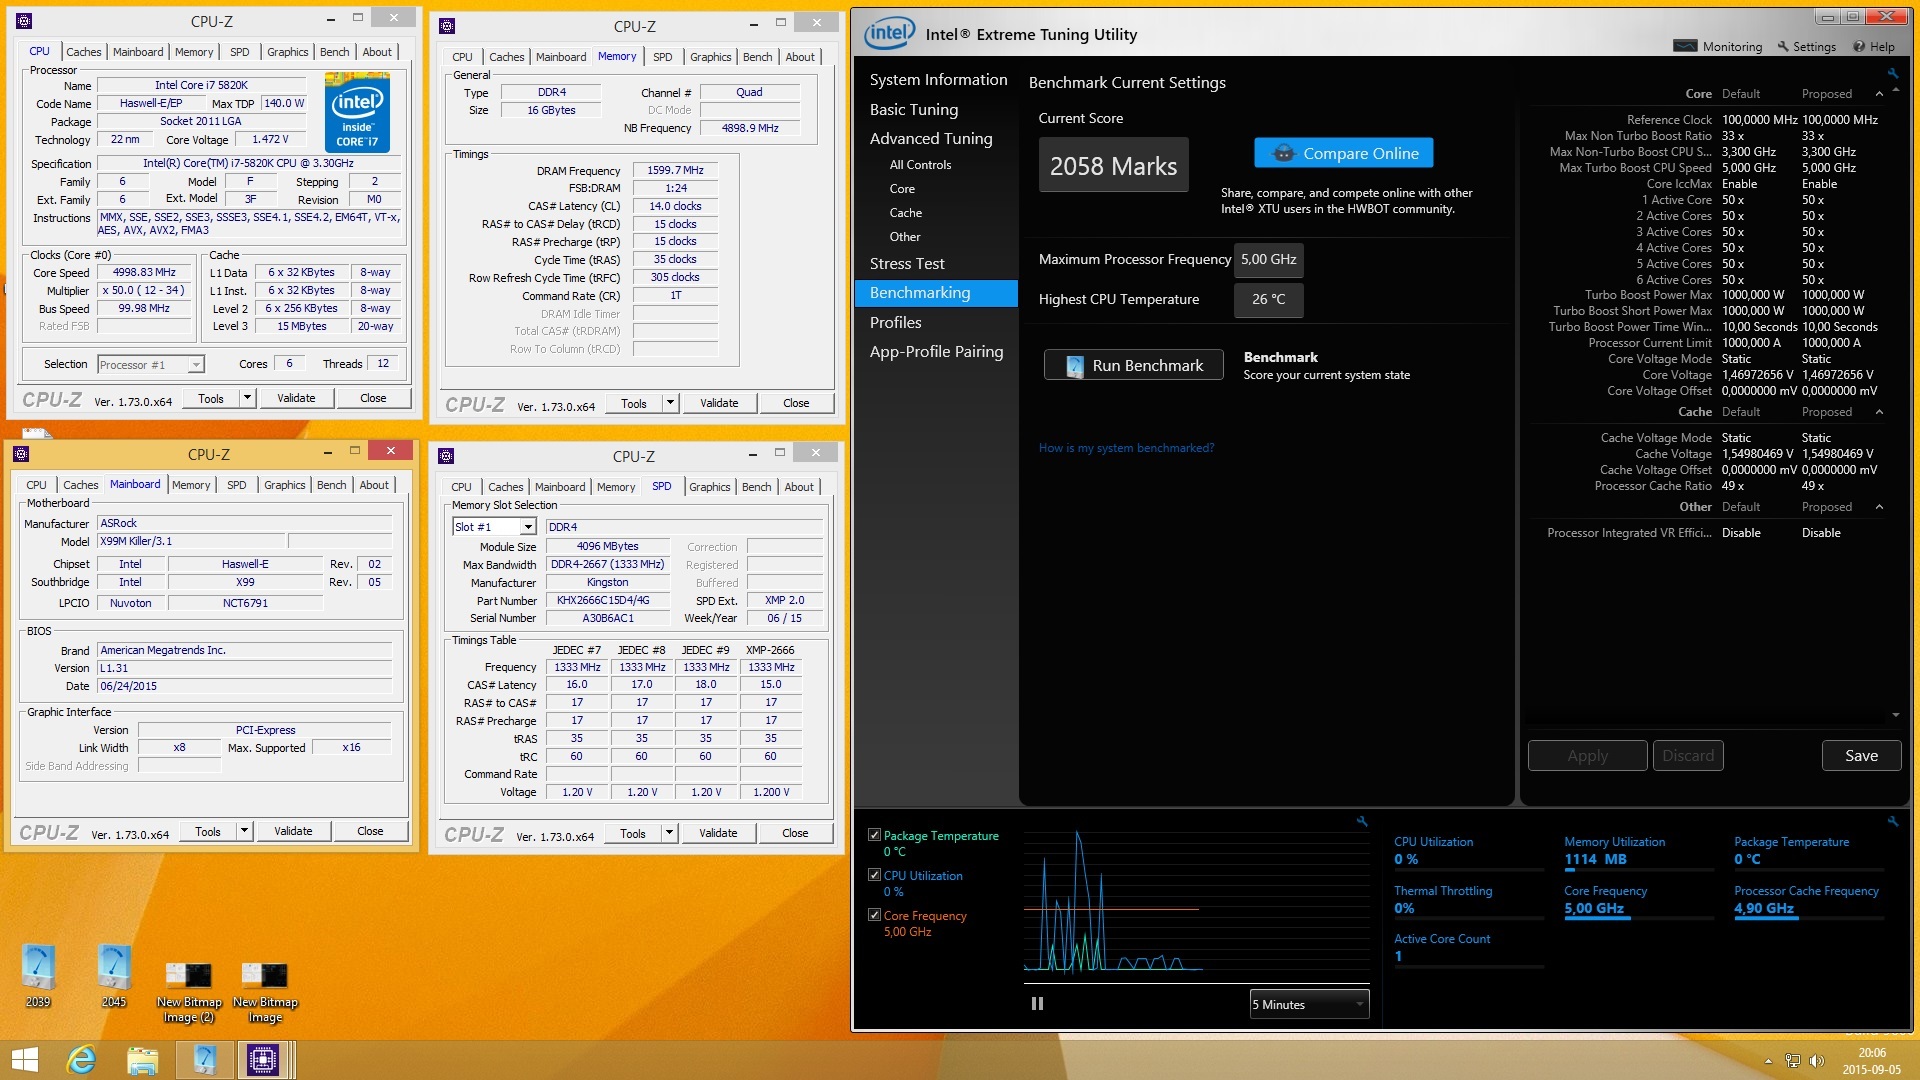Open Tools dropdown arrow in Mainboard window
The height and width of the screenshot is (1080, 1920).
[244, 831]
